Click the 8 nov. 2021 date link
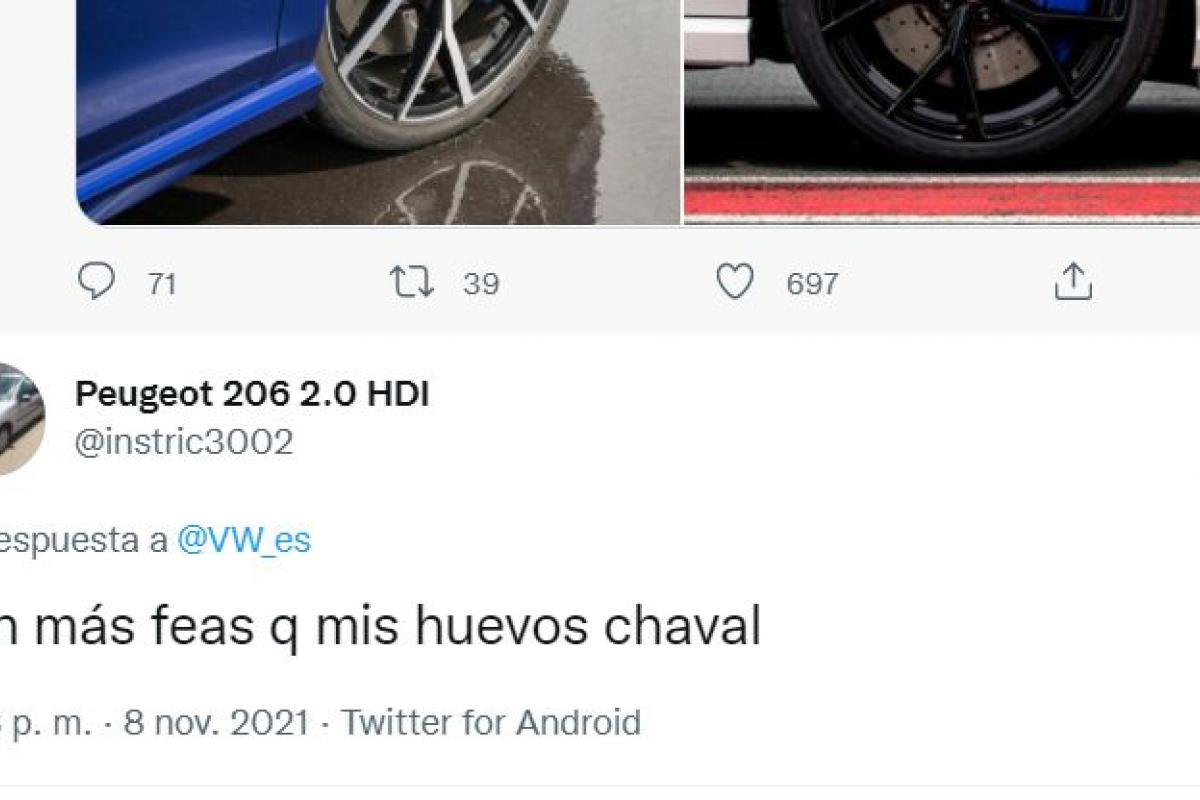1200x800 pixels. coord(216,722)
